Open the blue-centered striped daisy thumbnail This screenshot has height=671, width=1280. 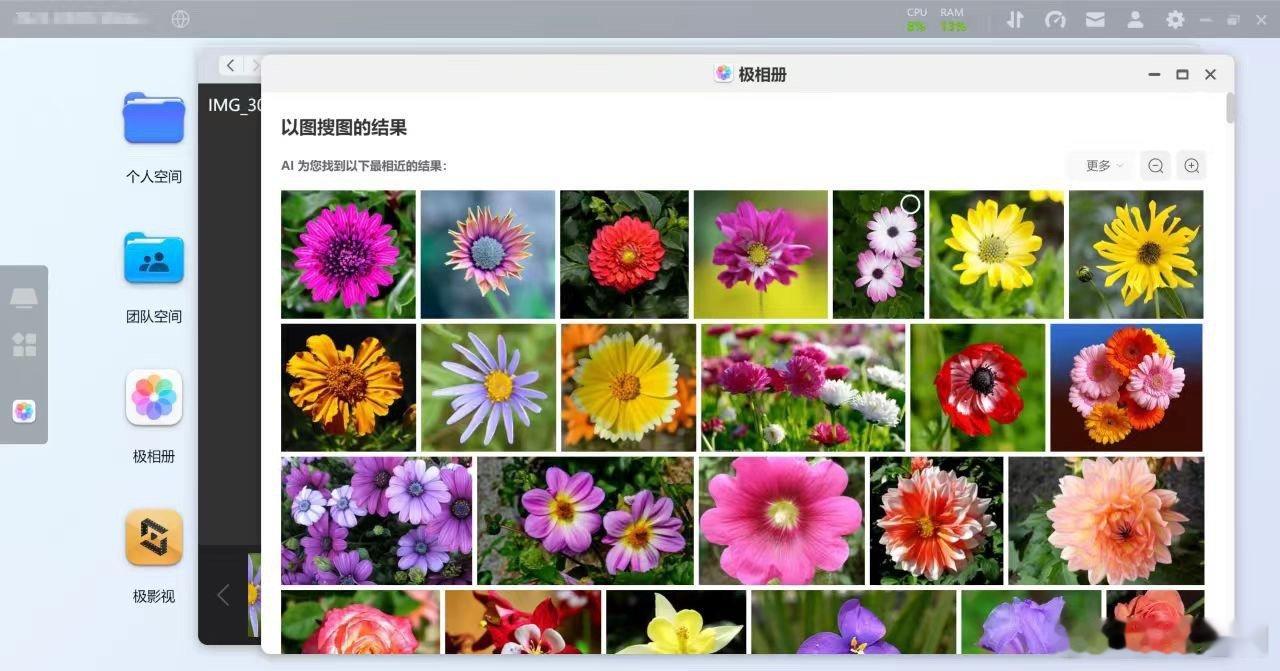488,254
